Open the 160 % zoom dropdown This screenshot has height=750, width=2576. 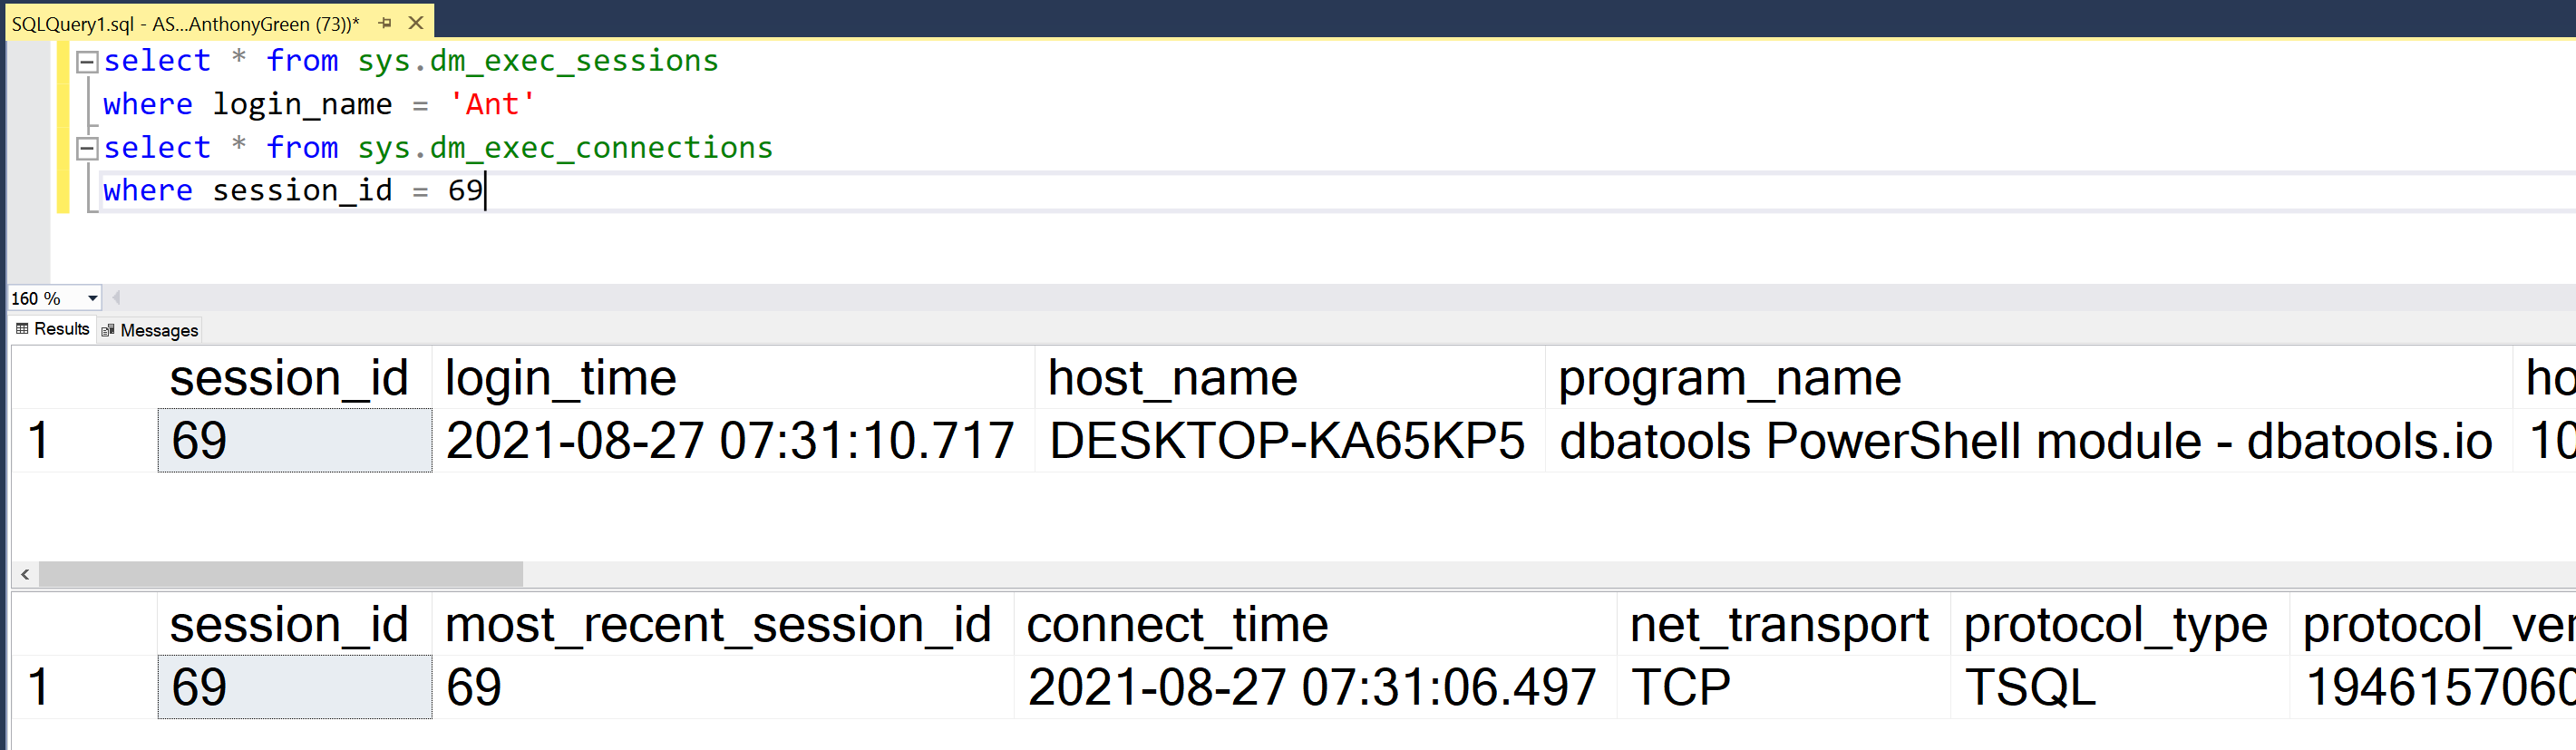pos(92,298)
